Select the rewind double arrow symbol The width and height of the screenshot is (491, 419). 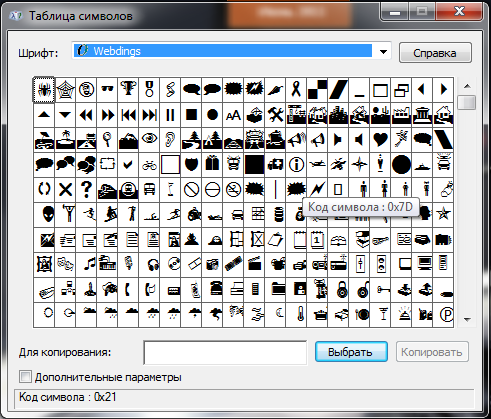point(86,115)
